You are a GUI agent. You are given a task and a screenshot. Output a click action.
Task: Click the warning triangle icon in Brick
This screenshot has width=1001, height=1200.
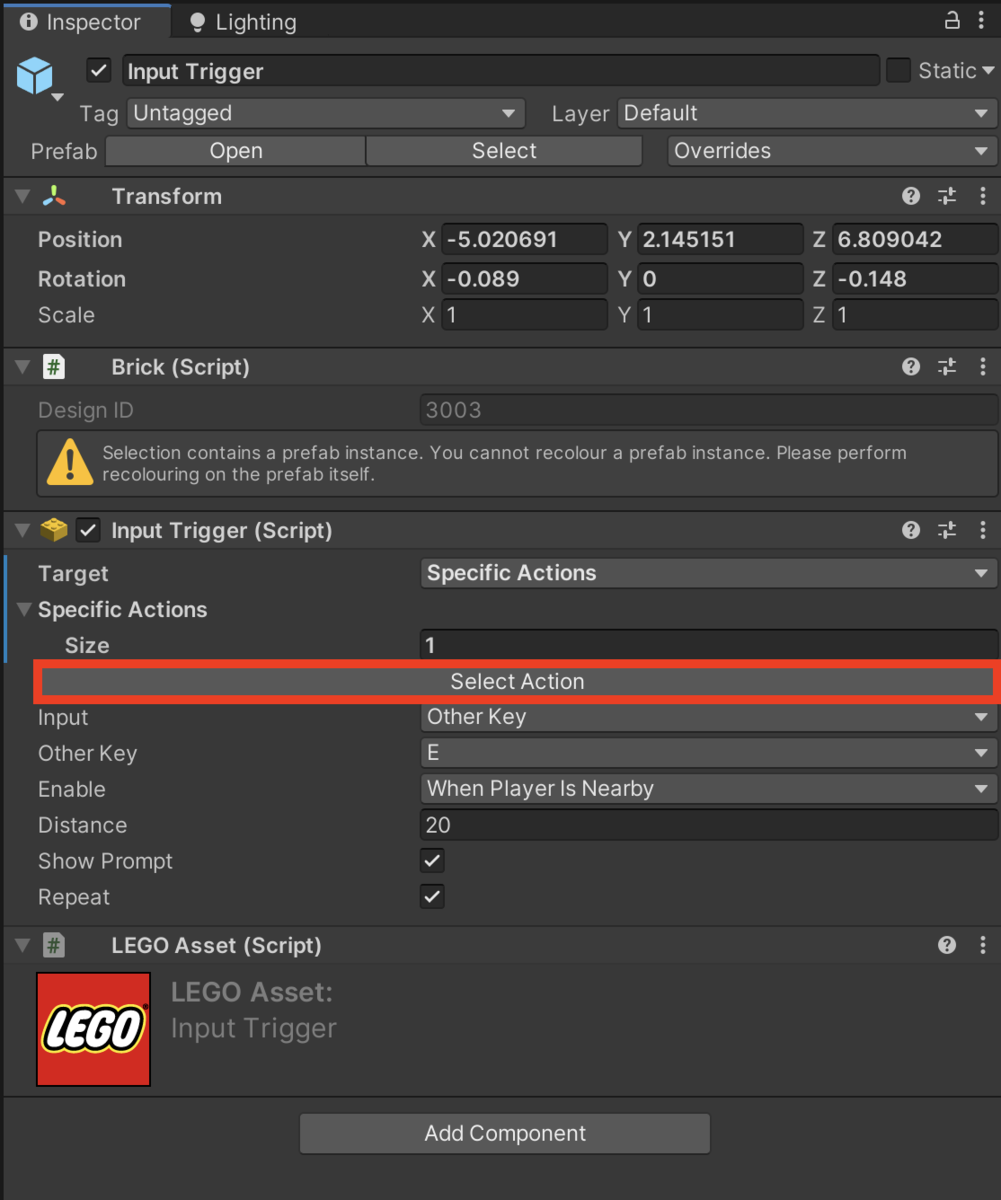pos(69,463)
